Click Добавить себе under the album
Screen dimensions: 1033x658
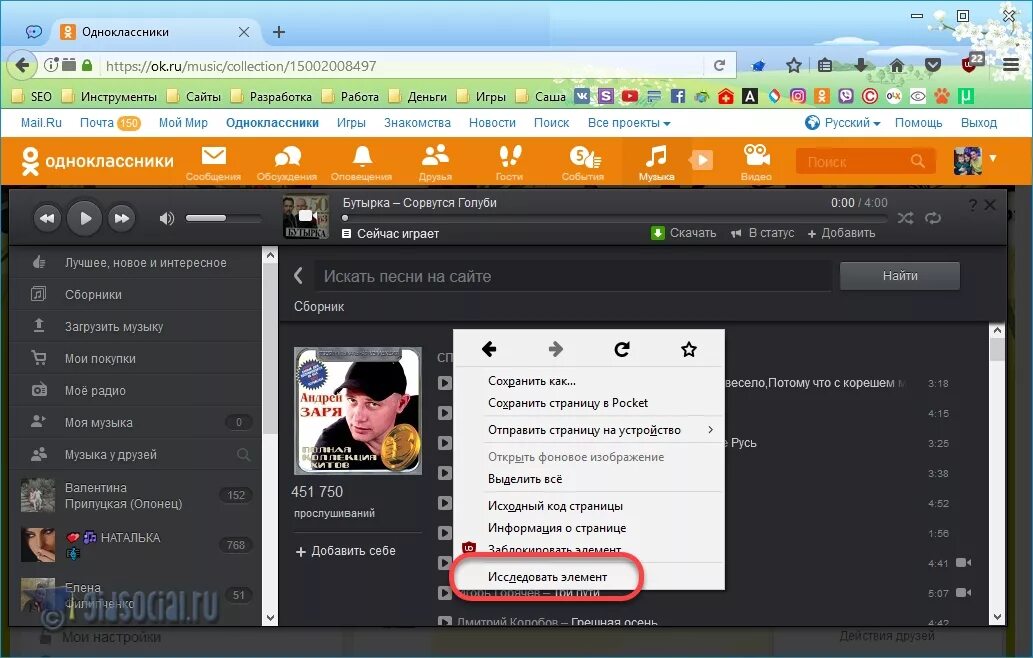tap(345, 551)
